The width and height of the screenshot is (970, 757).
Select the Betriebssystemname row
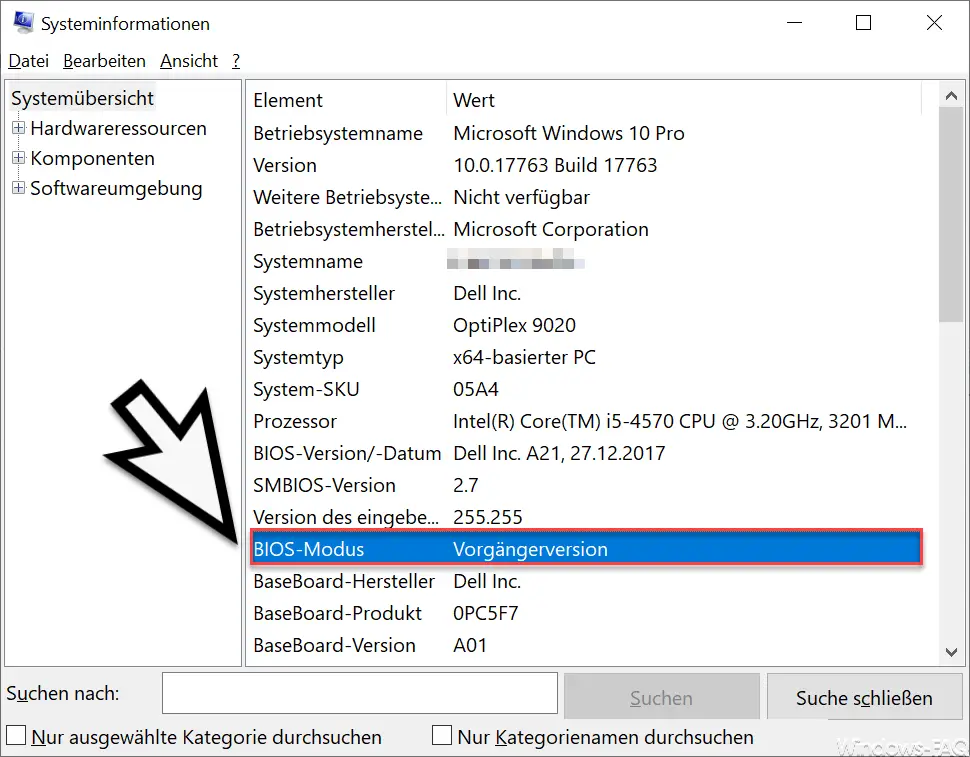pos(586,133)
